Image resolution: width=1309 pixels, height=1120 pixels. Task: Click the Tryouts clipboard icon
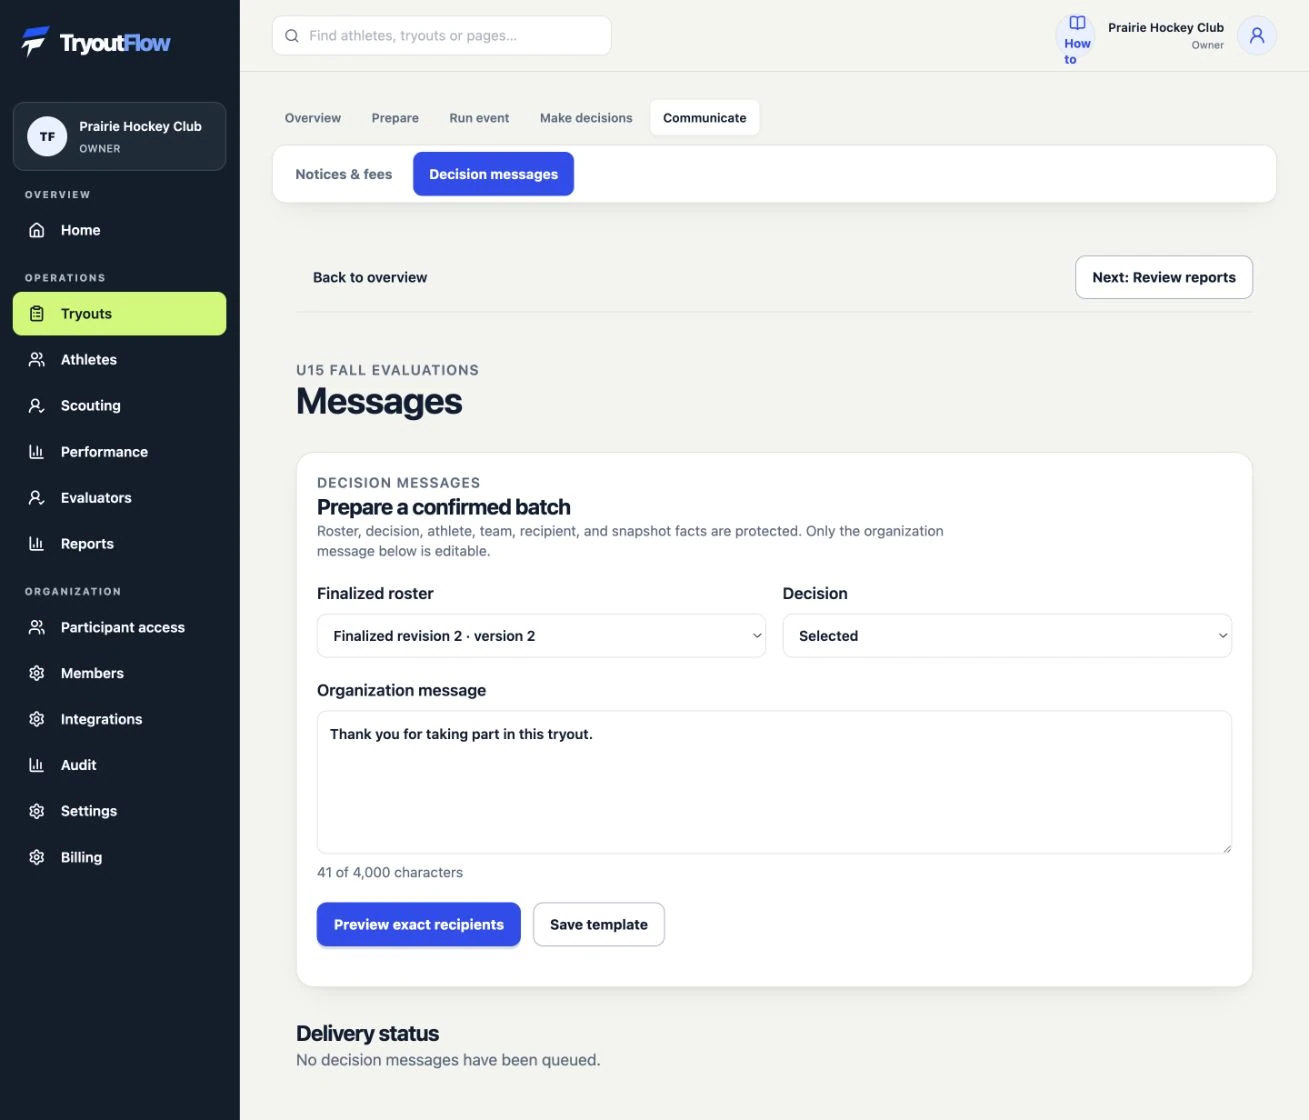pos(37,314)
